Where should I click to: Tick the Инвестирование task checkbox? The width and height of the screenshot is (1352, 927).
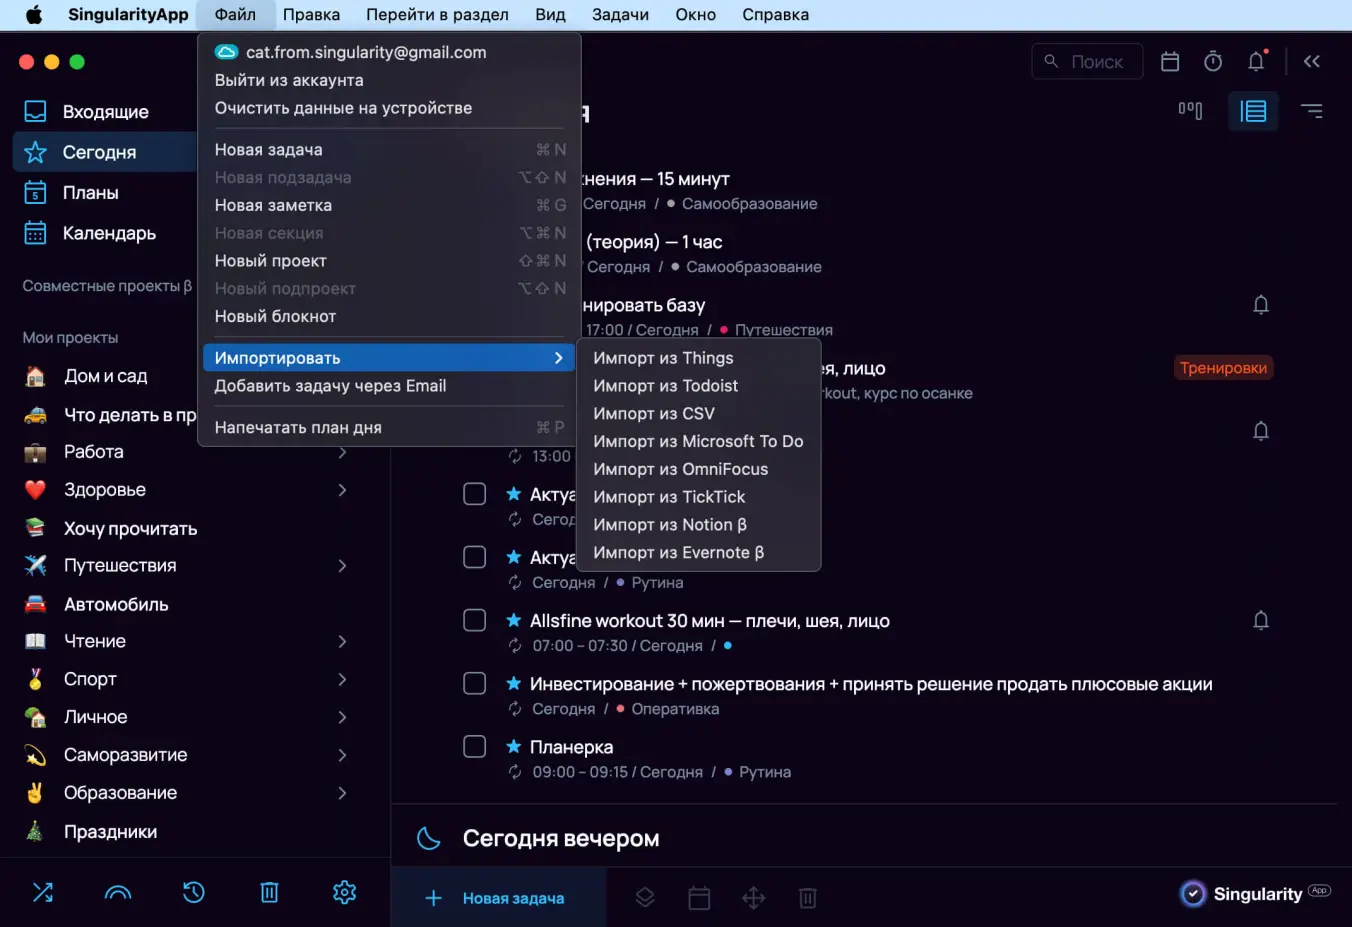(x=475, y=684)
